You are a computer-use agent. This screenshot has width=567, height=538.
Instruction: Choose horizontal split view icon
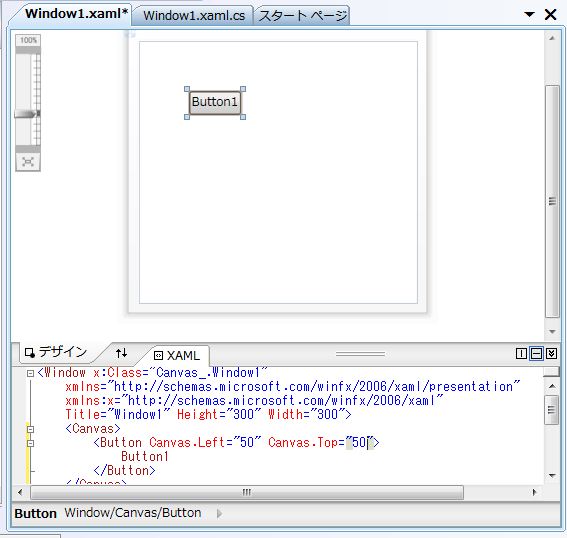coord(536,353)
